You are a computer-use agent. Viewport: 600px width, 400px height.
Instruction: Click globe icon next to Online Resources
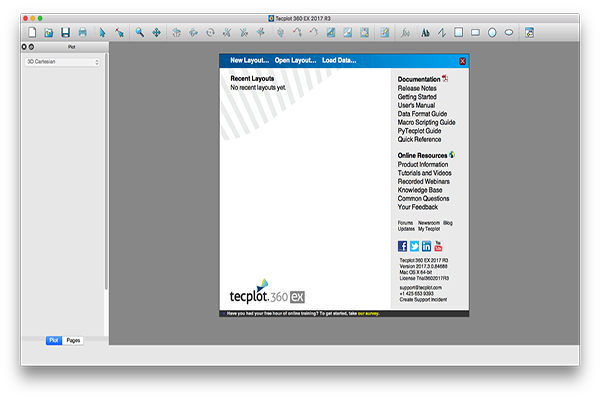452,155
